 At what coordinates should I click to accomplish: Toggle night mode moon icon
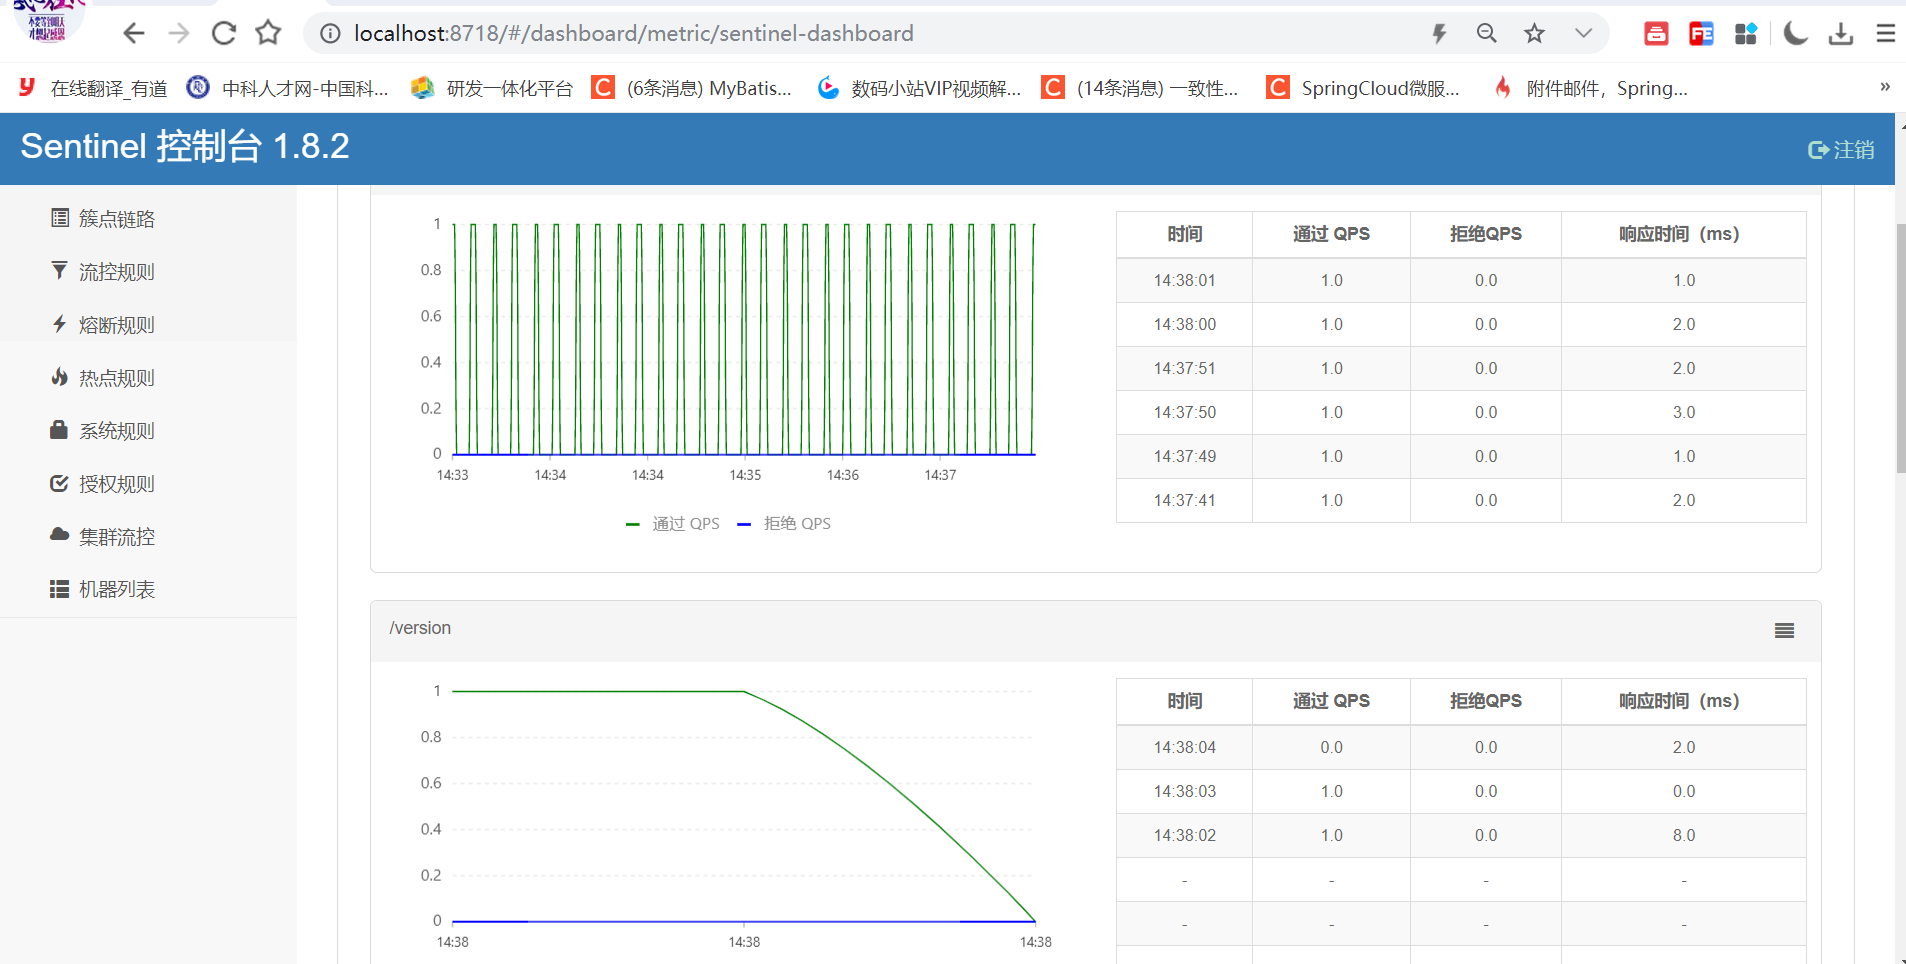point(1796,34)
